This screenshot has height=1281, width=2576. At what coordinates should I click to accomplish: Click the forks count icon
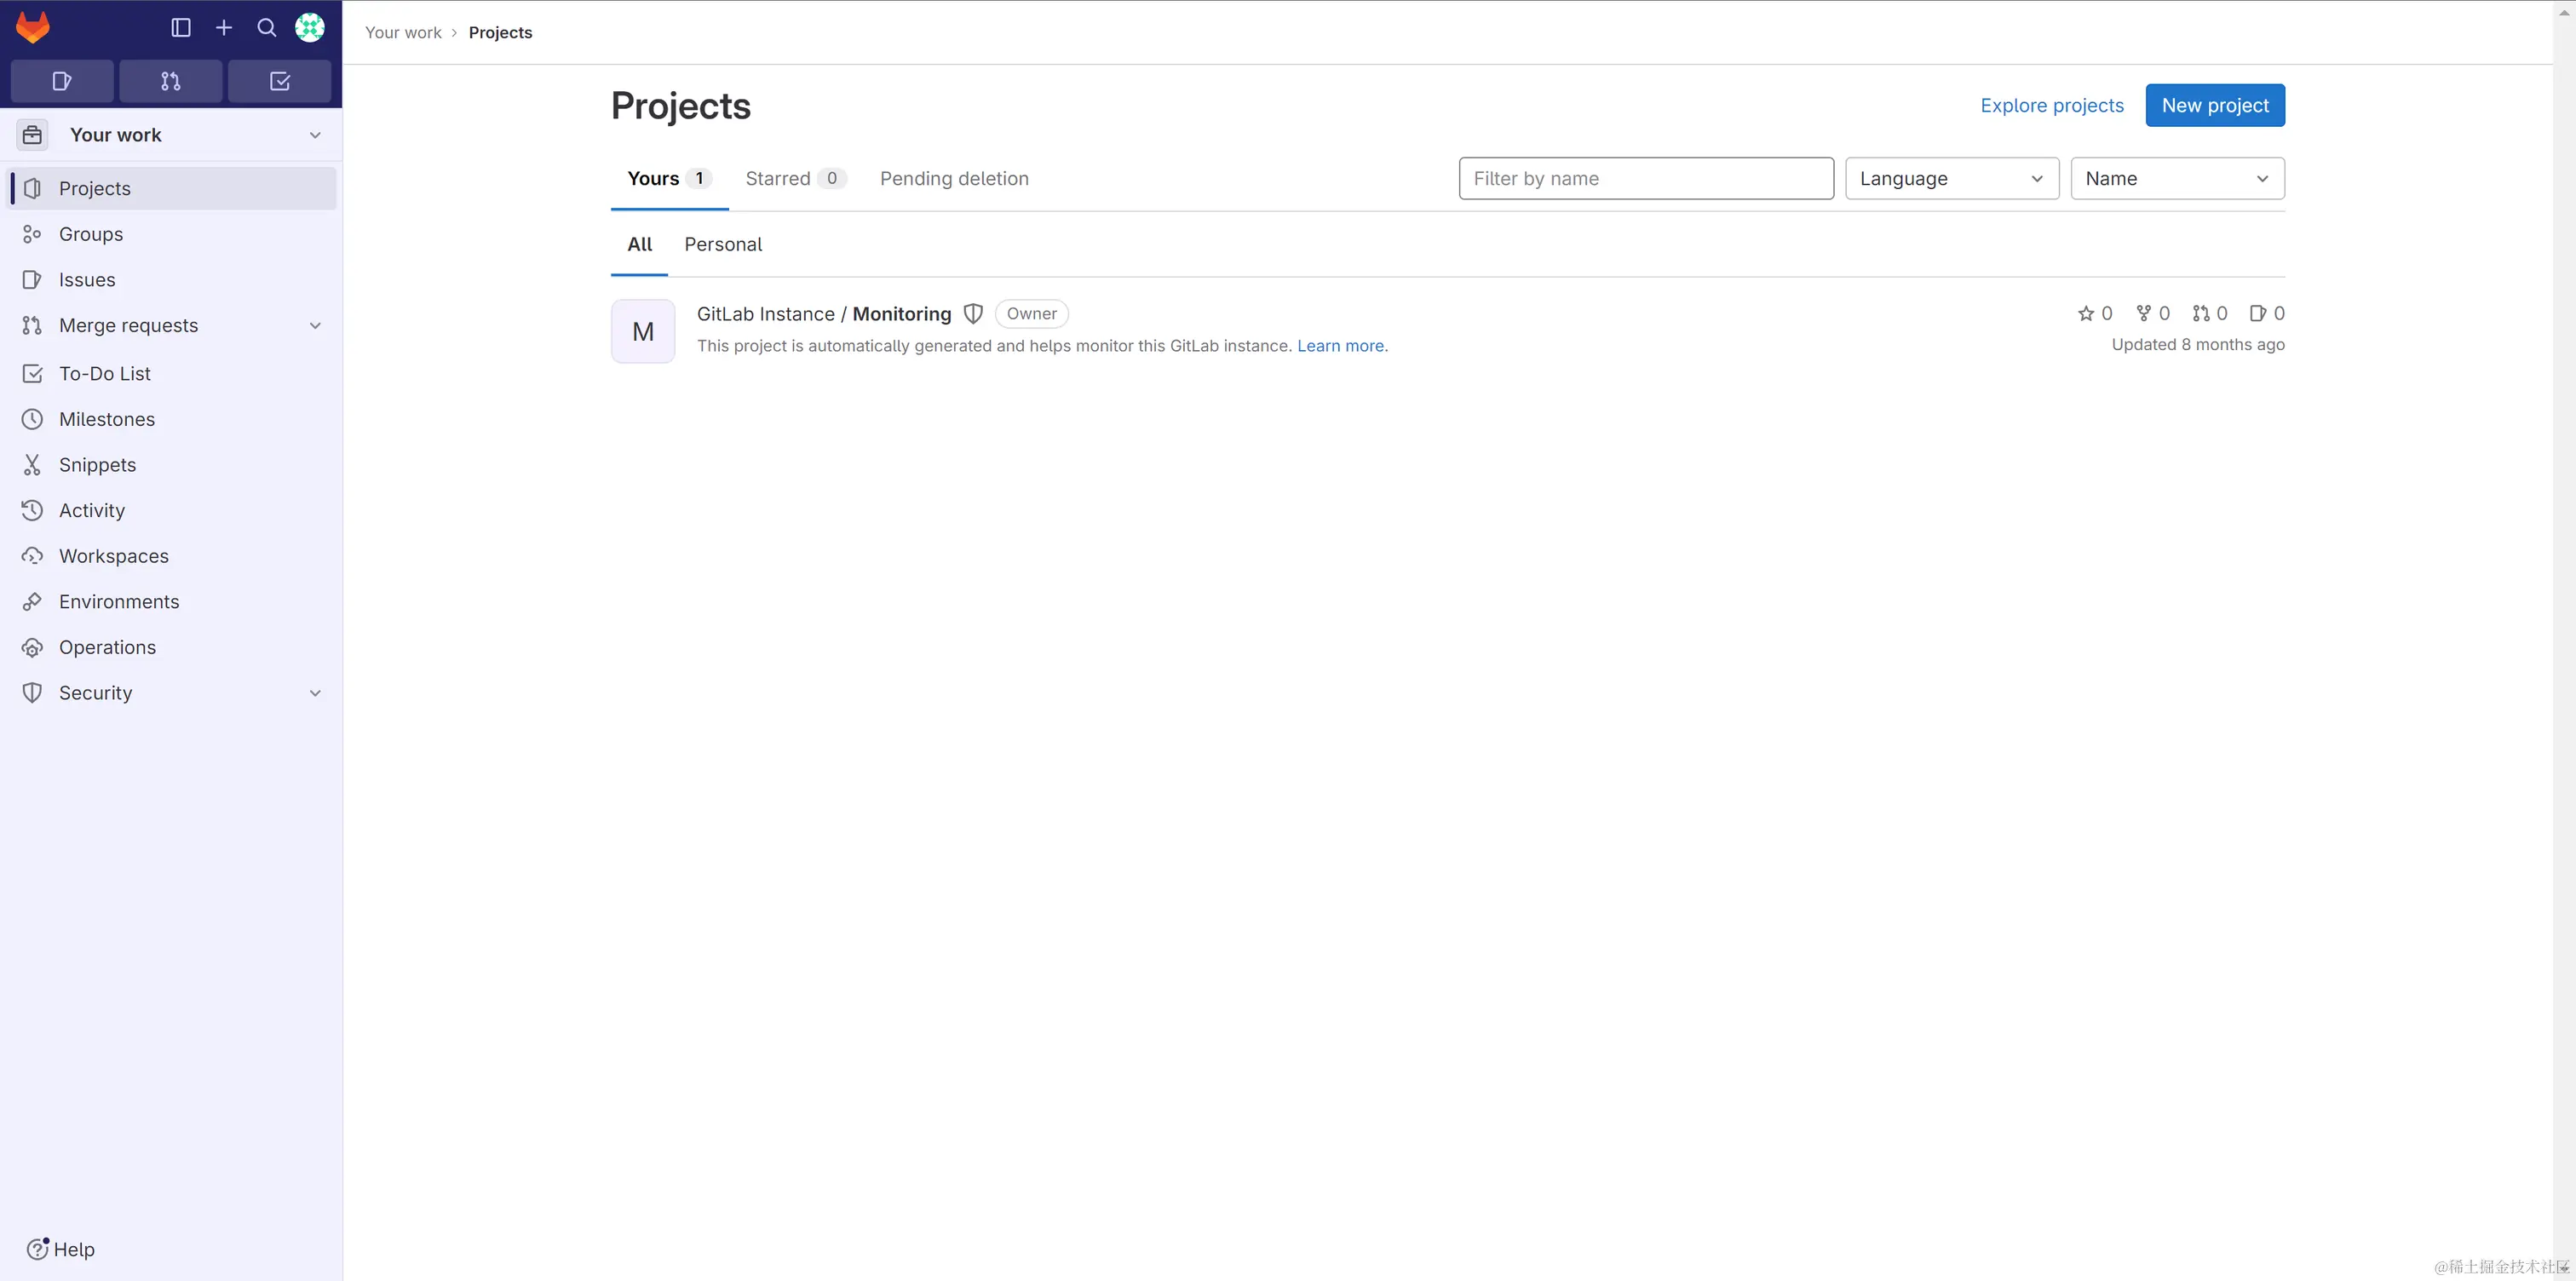(2143, 314)
